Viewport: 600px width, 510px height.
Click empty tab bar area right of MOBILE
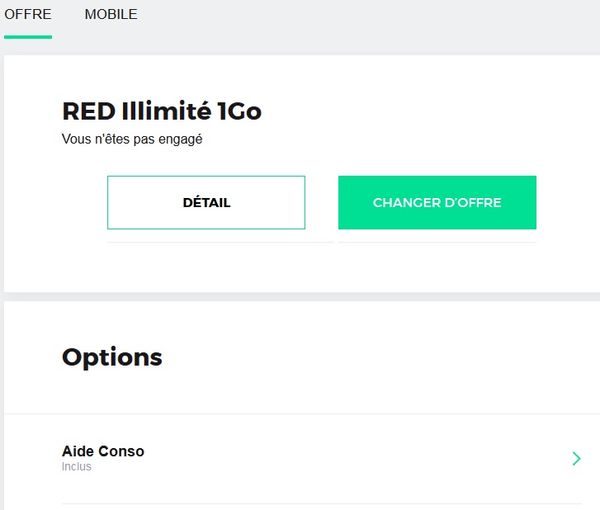click(x=370, y=18)
